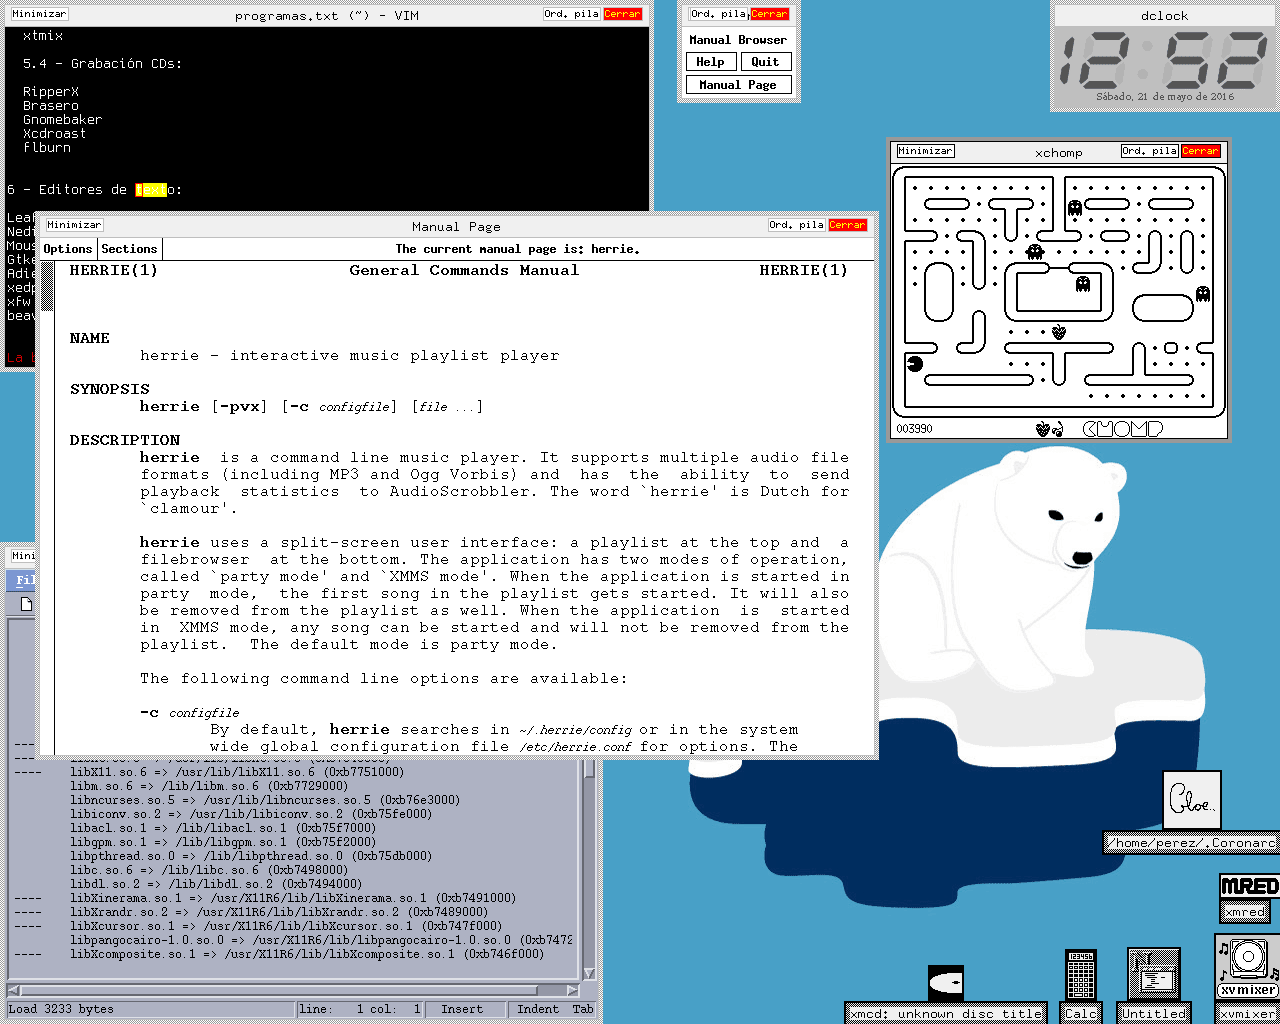The width and height of the screenshot is (1280, 1024).
Task: Click the Indent indicator in editor status bar
Action: (538, 1009)
